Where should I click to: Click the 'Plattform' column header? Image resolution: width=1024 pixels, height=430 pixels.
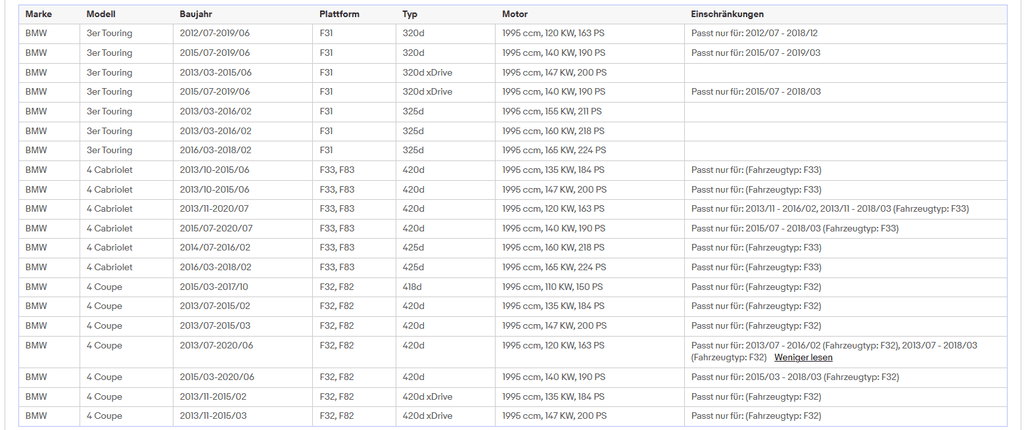340,14
